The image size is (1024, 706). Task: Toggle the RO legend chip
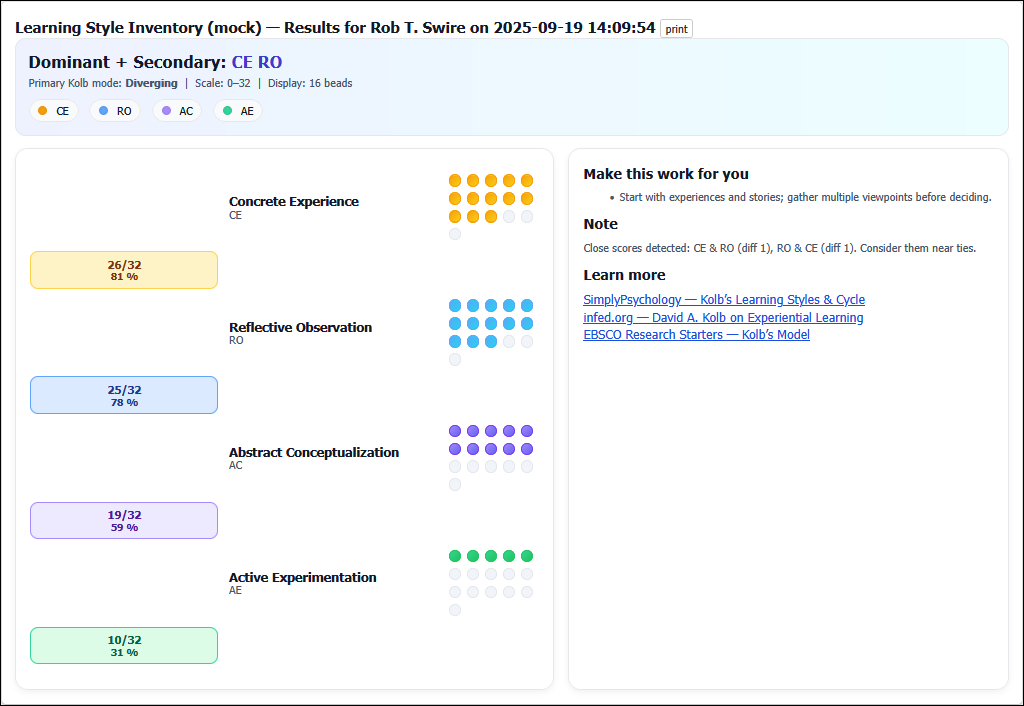coord(114,111)
